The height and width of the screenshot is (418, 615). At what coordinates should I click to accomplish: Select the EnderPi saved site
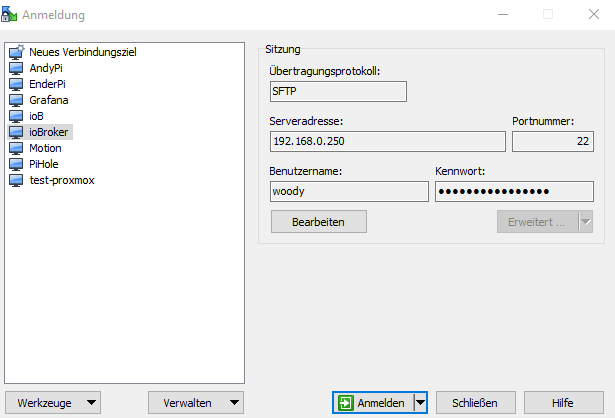tap(47, 84)
